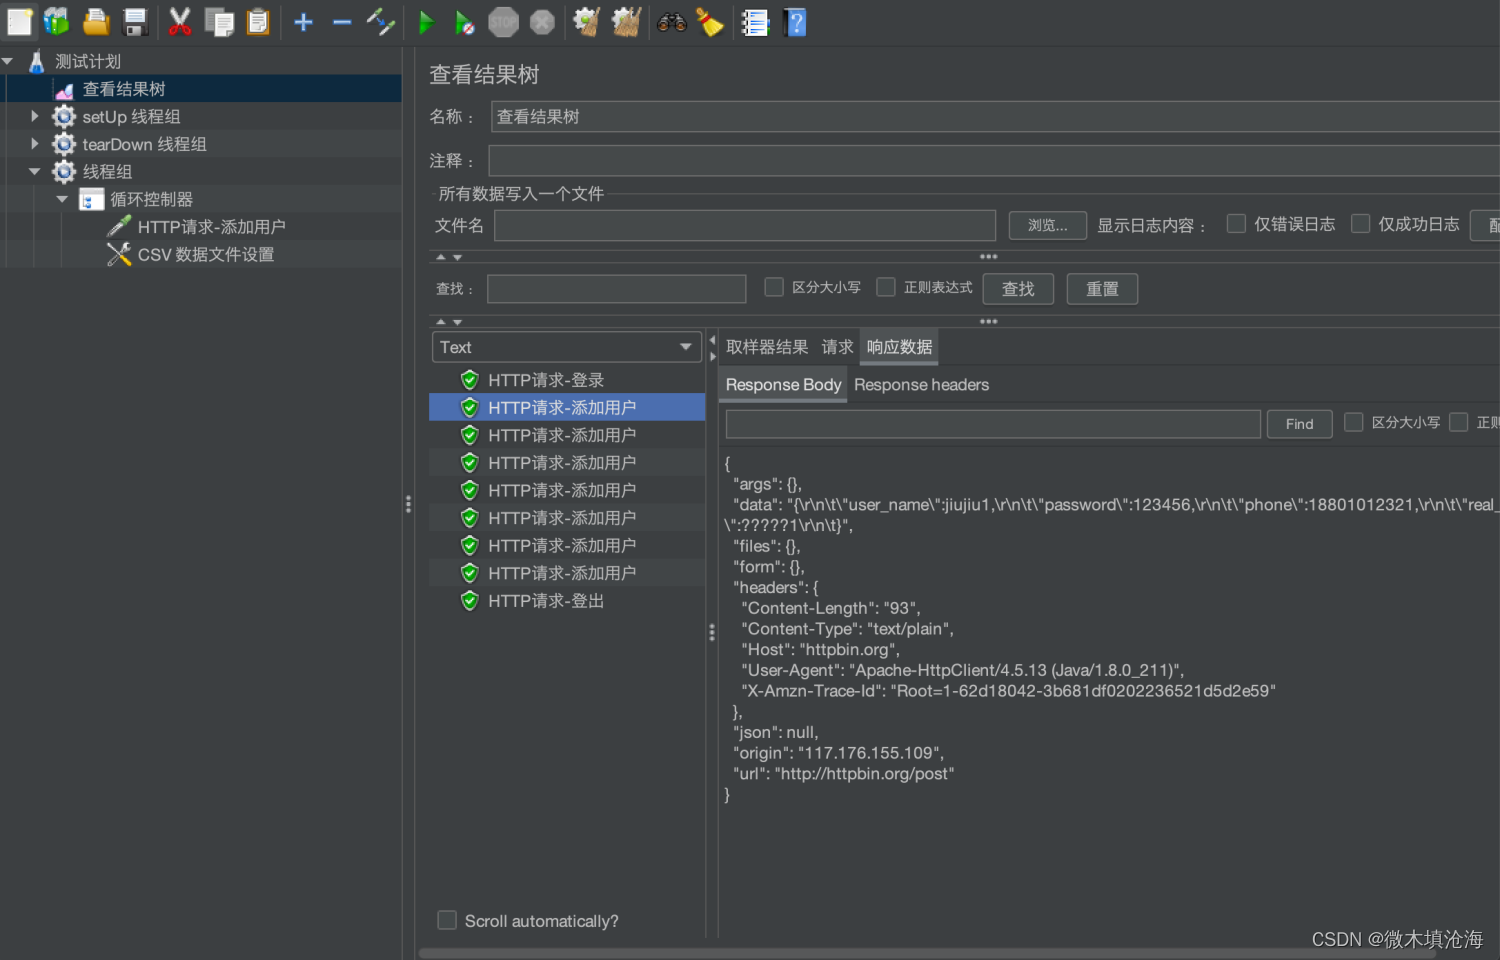This screenshot has height=960, width=1500.
Task: Expand the setUp 线程组 node
Action: pyautogui.click(x=35, y=116)
